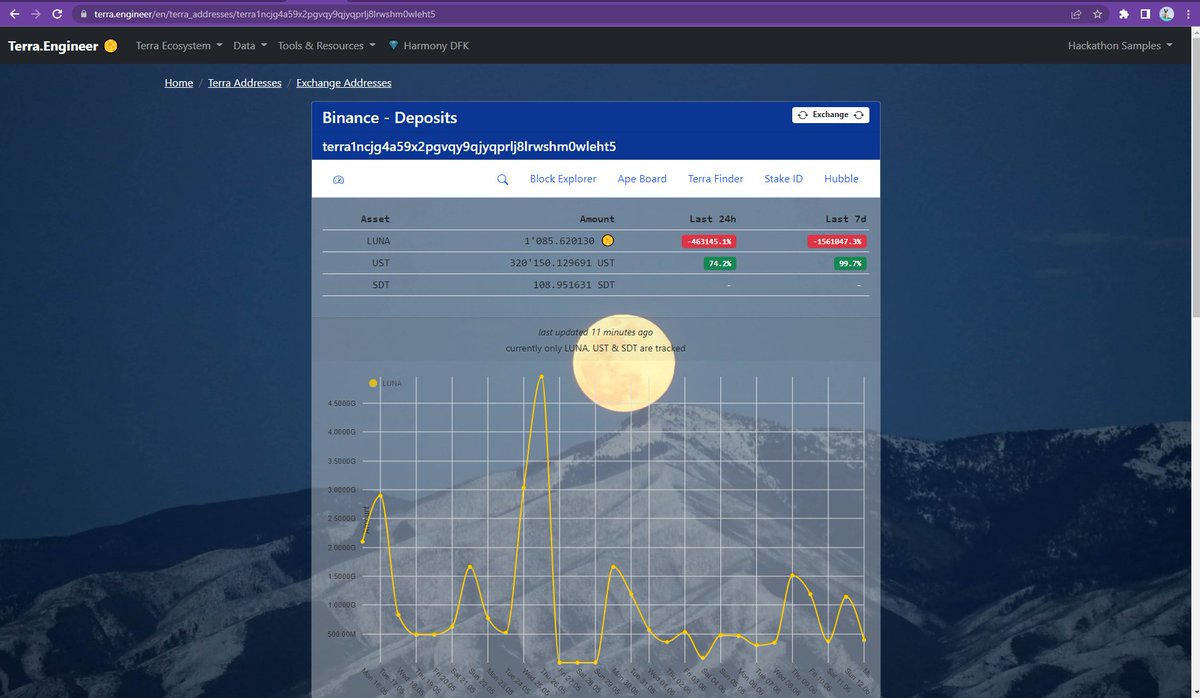
Task: Expand the Hackathon Samples dropdown
Action: point(1120,46)
